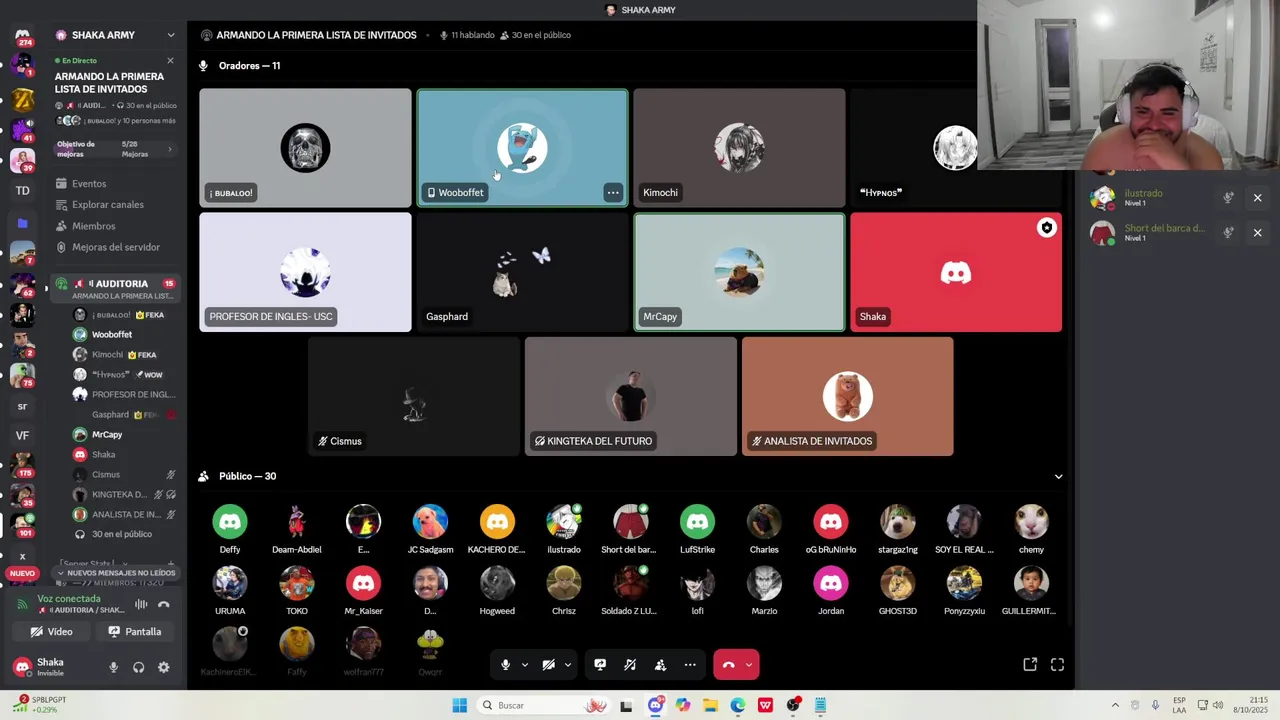Pop out the stage window
Viewport: 1280px width, 720px height.
coord(1030,665)
